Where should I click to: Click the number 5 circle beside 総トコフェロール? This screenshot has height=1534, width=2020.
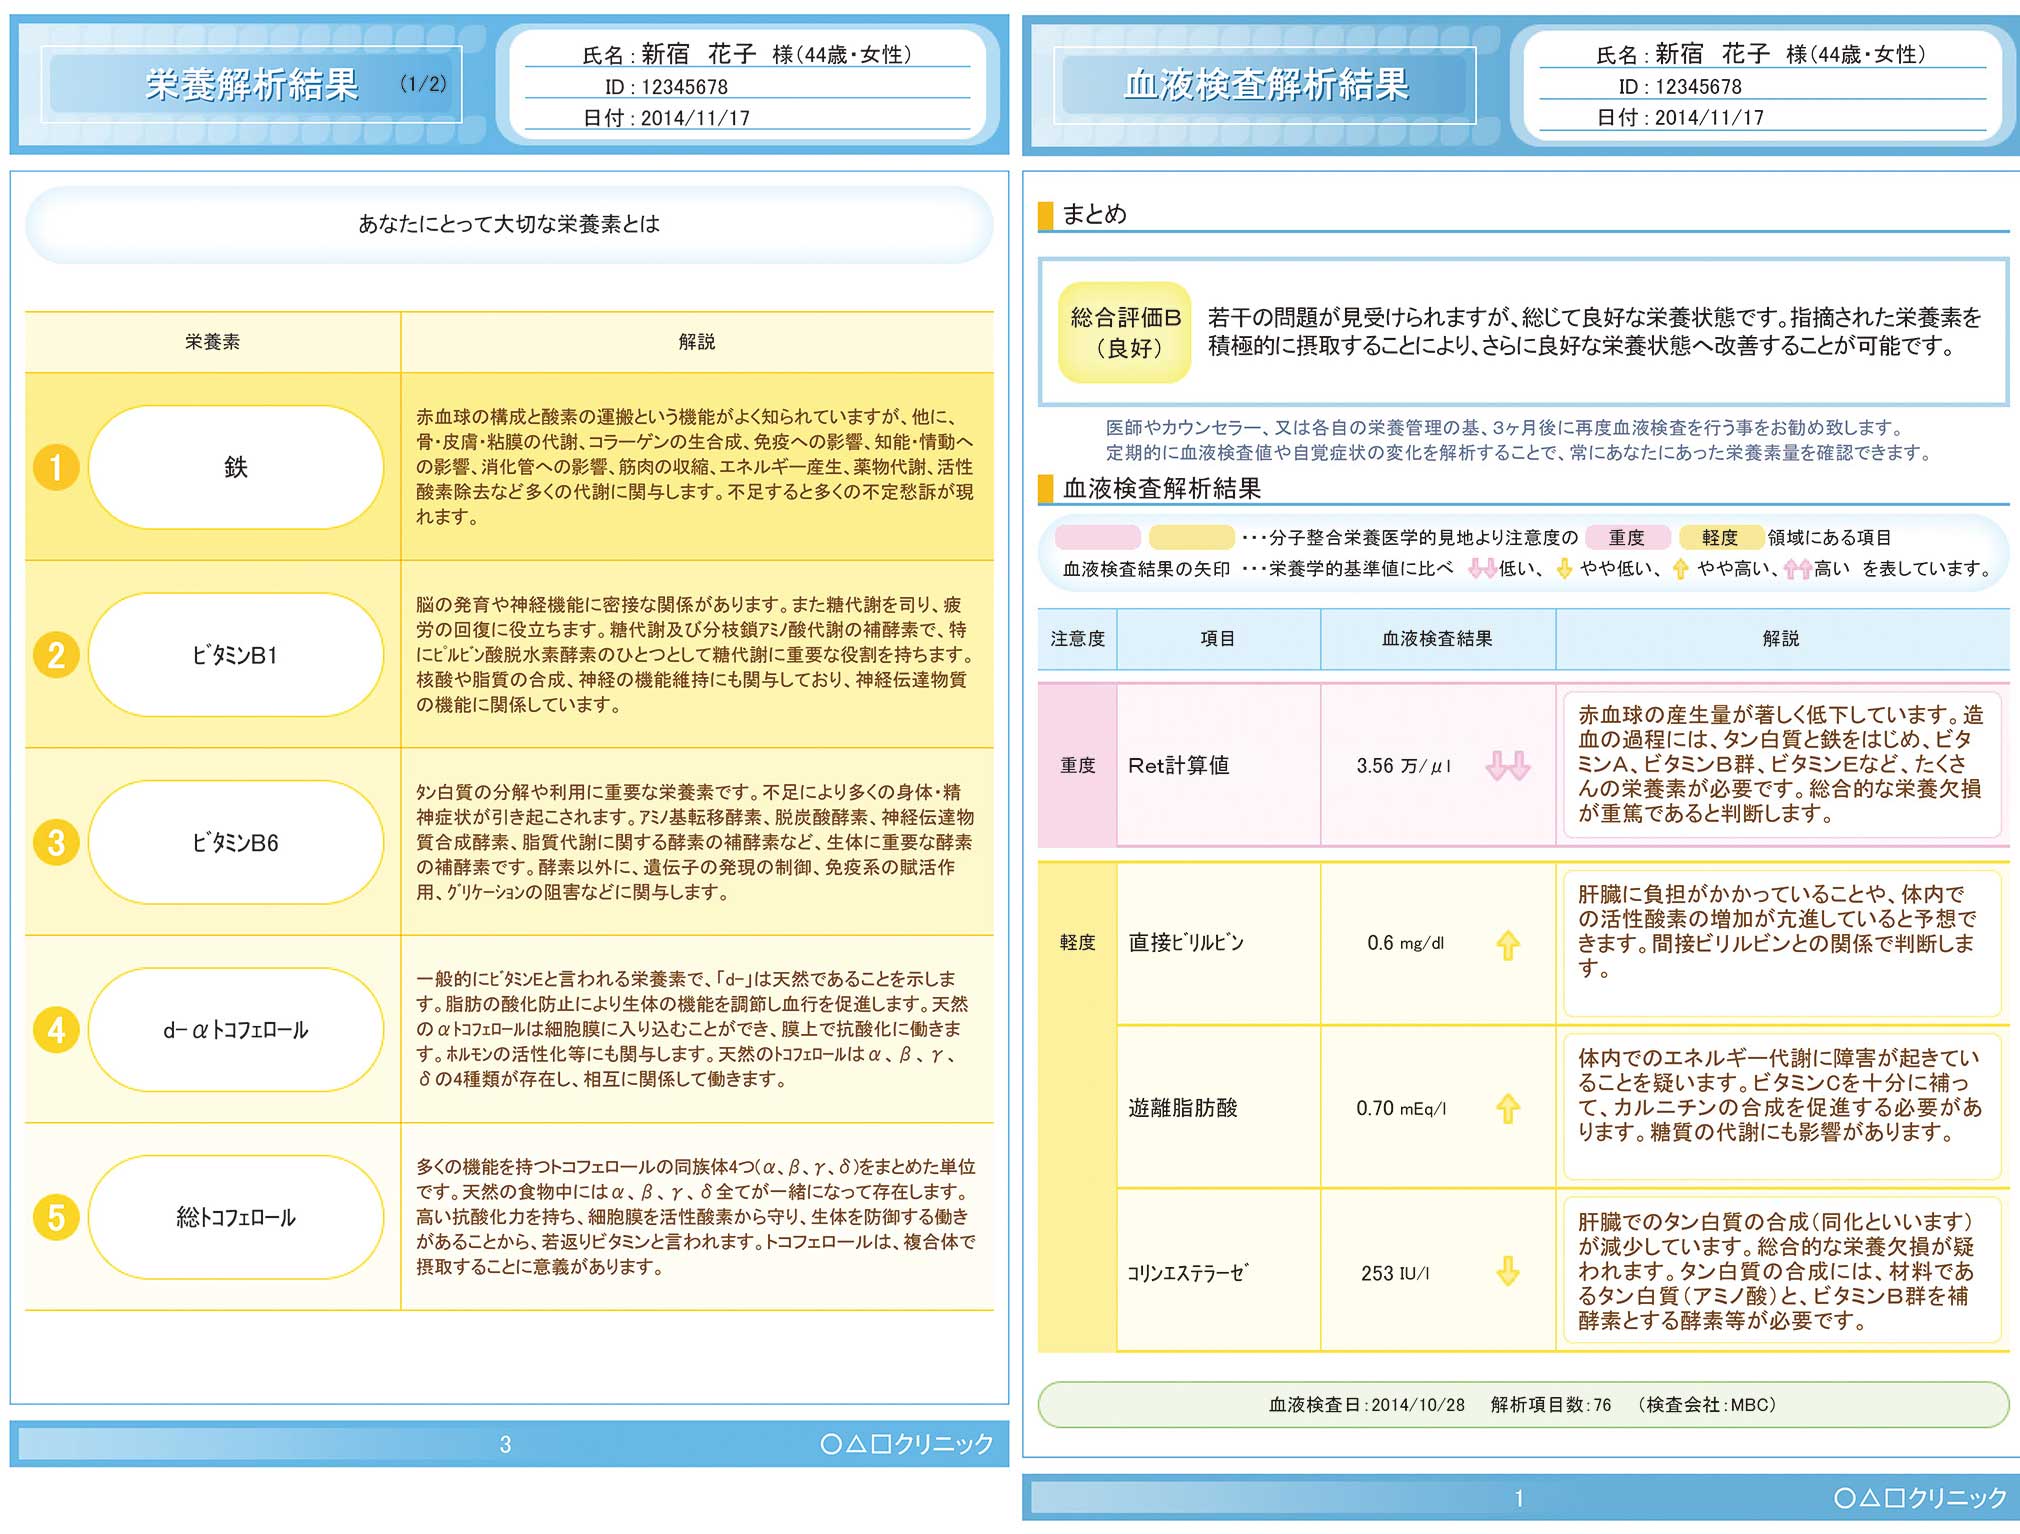(x=57, y=1217)
